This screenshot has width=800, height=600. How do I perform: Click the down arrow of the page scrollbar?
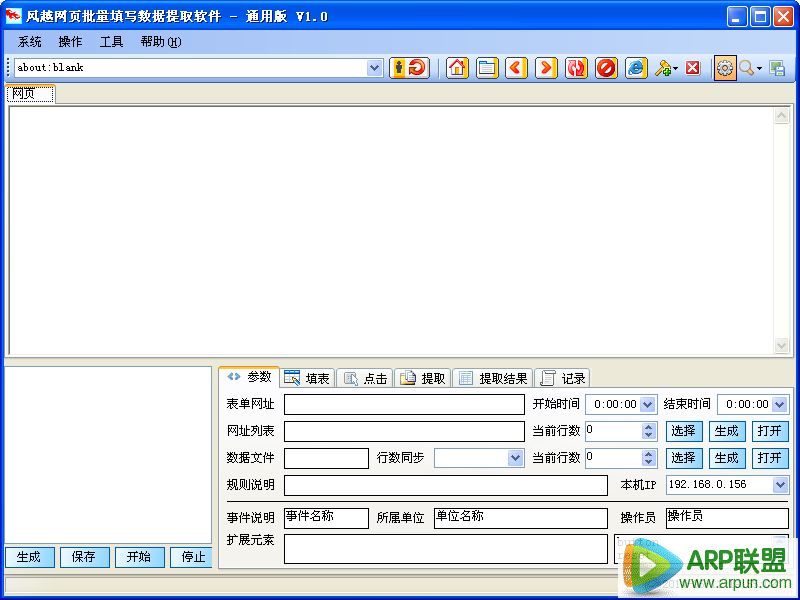pyautogui.click(x=782, y=346)
